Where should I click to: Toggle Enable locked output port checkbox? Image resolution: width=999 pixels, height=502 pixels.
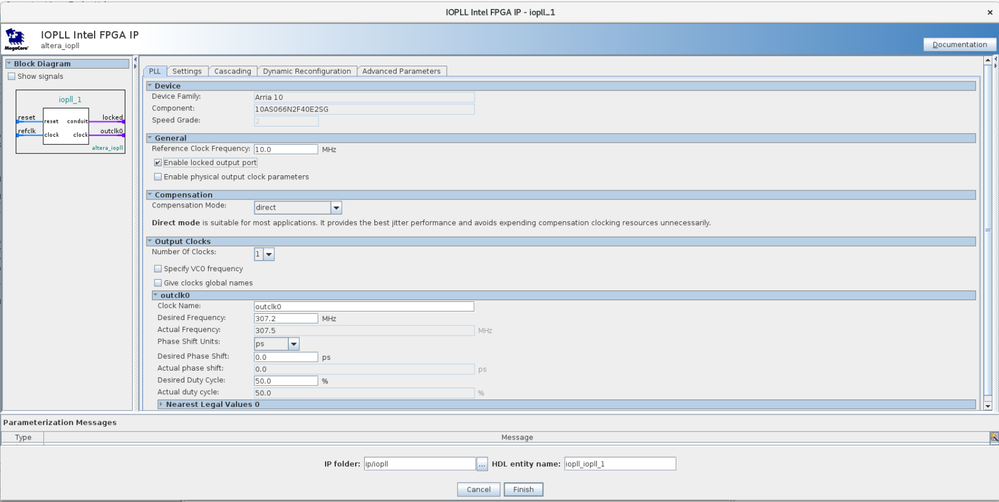point(158,162)
